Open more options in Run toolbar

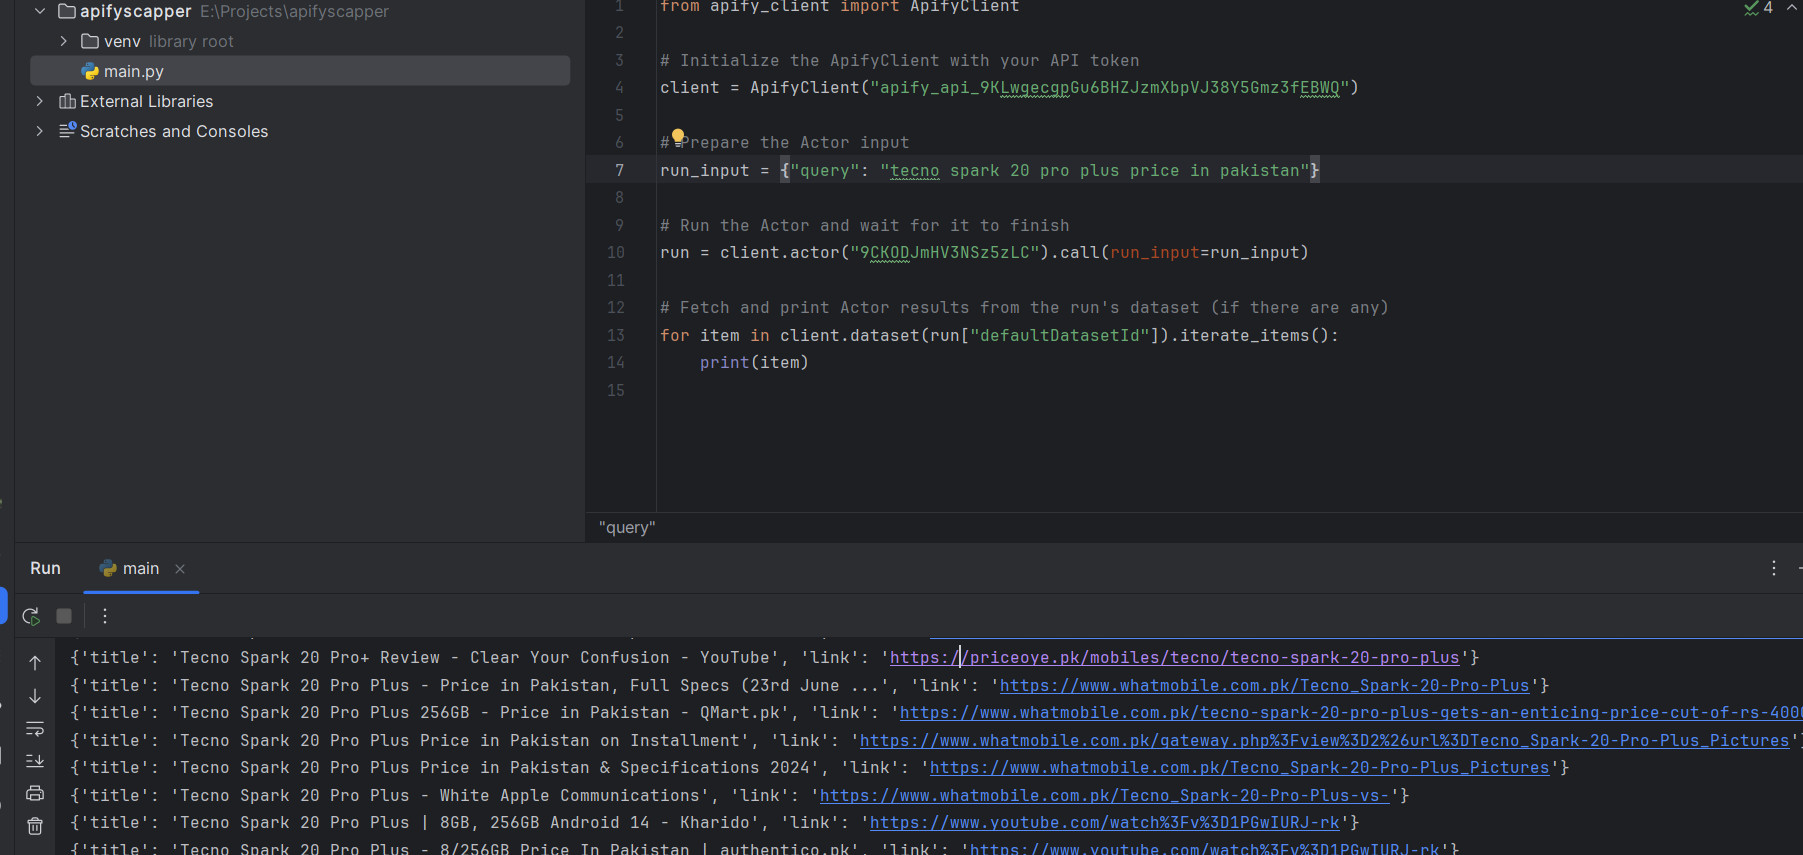click(x=104, y=616)
